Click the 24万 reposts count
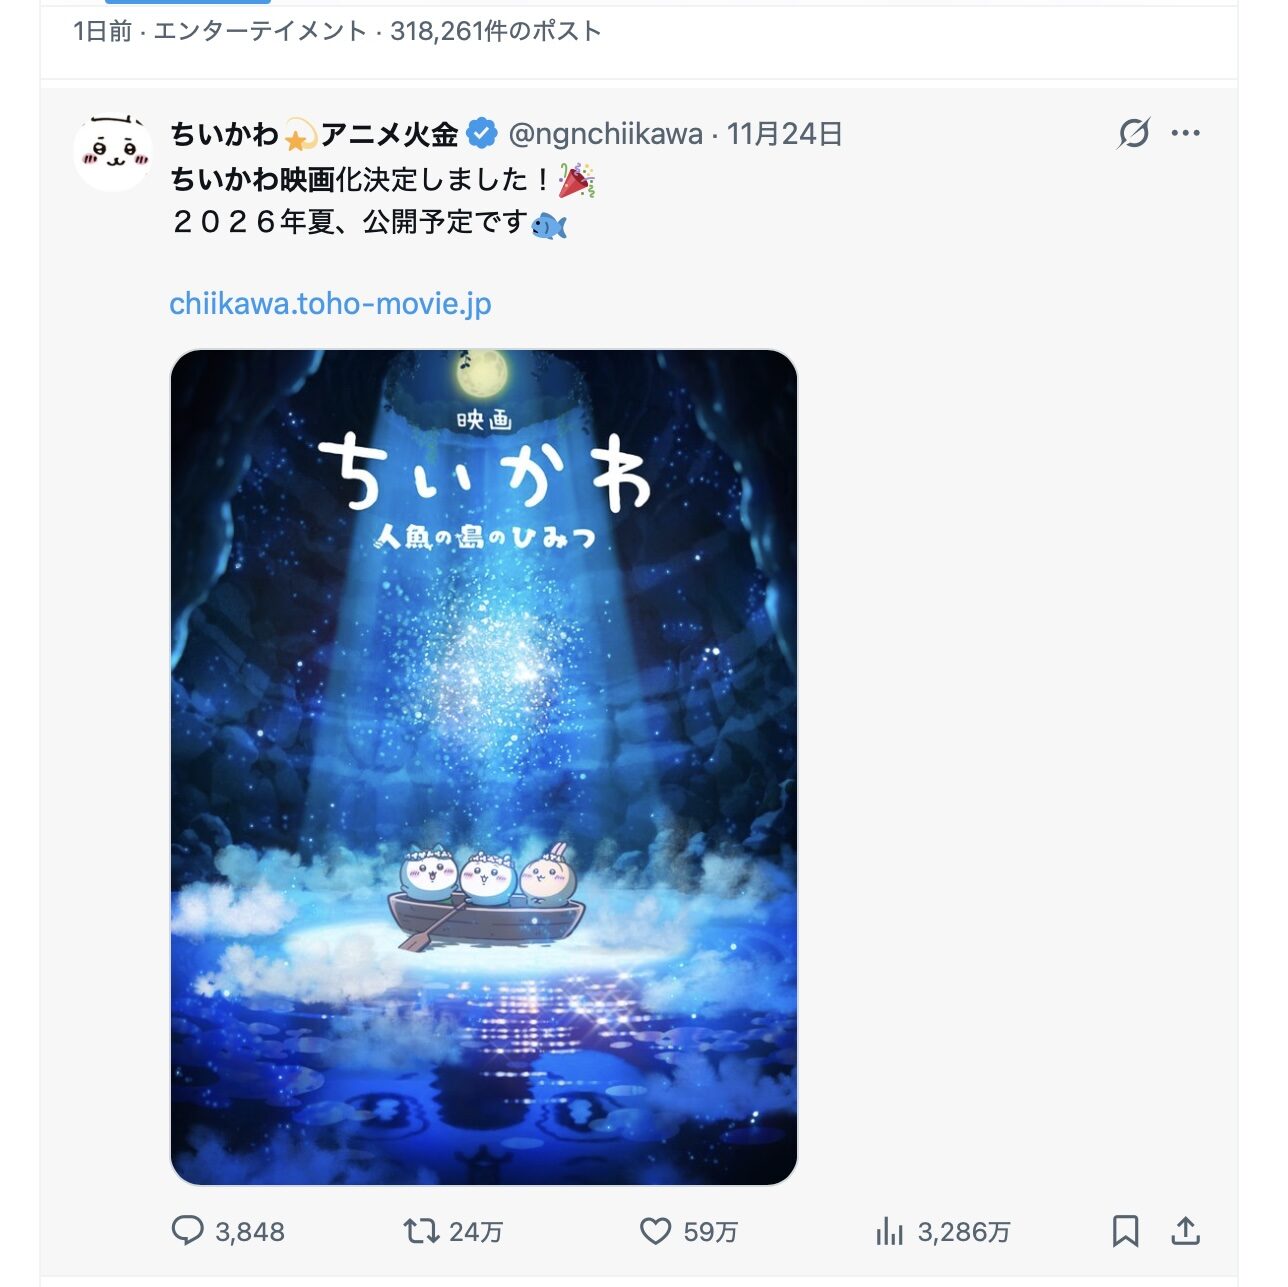This screenshot has width=1288, height=1287. pyautogui.click(x=476, y=1232)
